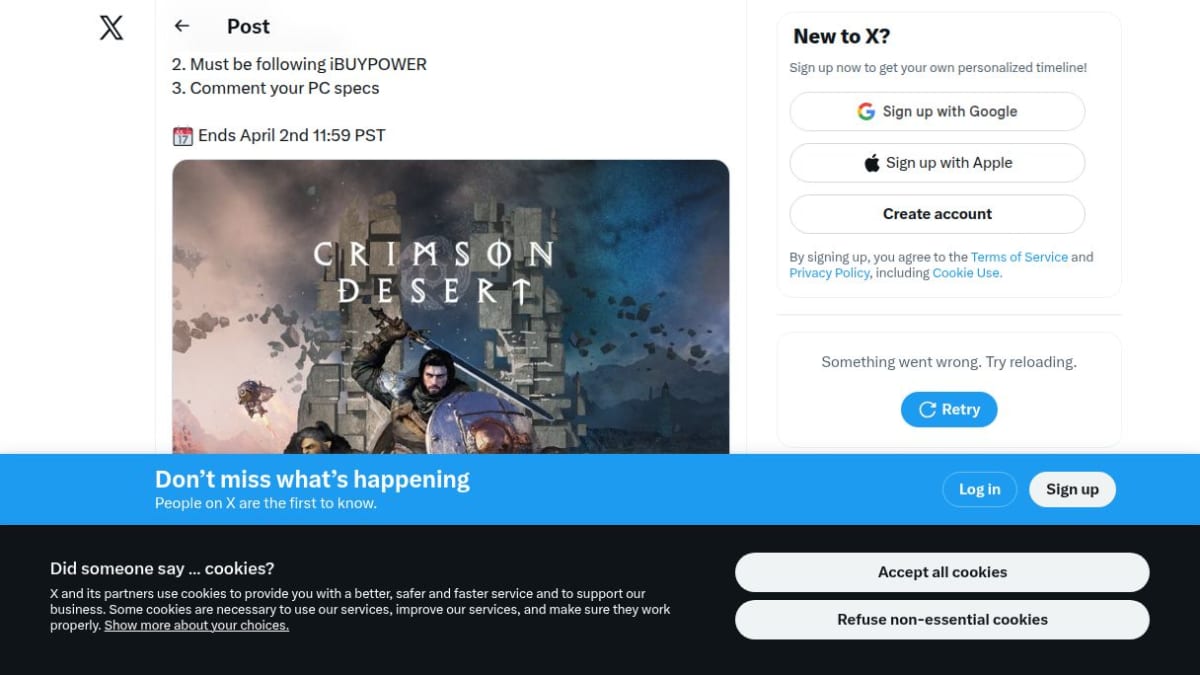Choose Sign up in the blue banner
The image size is (1200, 675).
coord(1072,489)
